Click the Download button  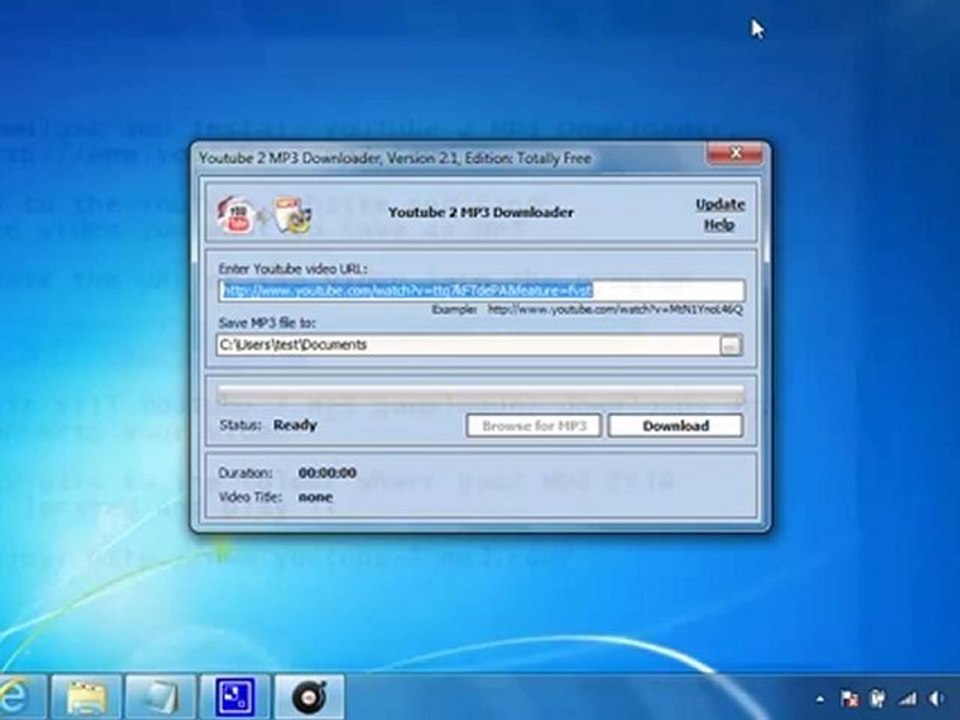676,426
